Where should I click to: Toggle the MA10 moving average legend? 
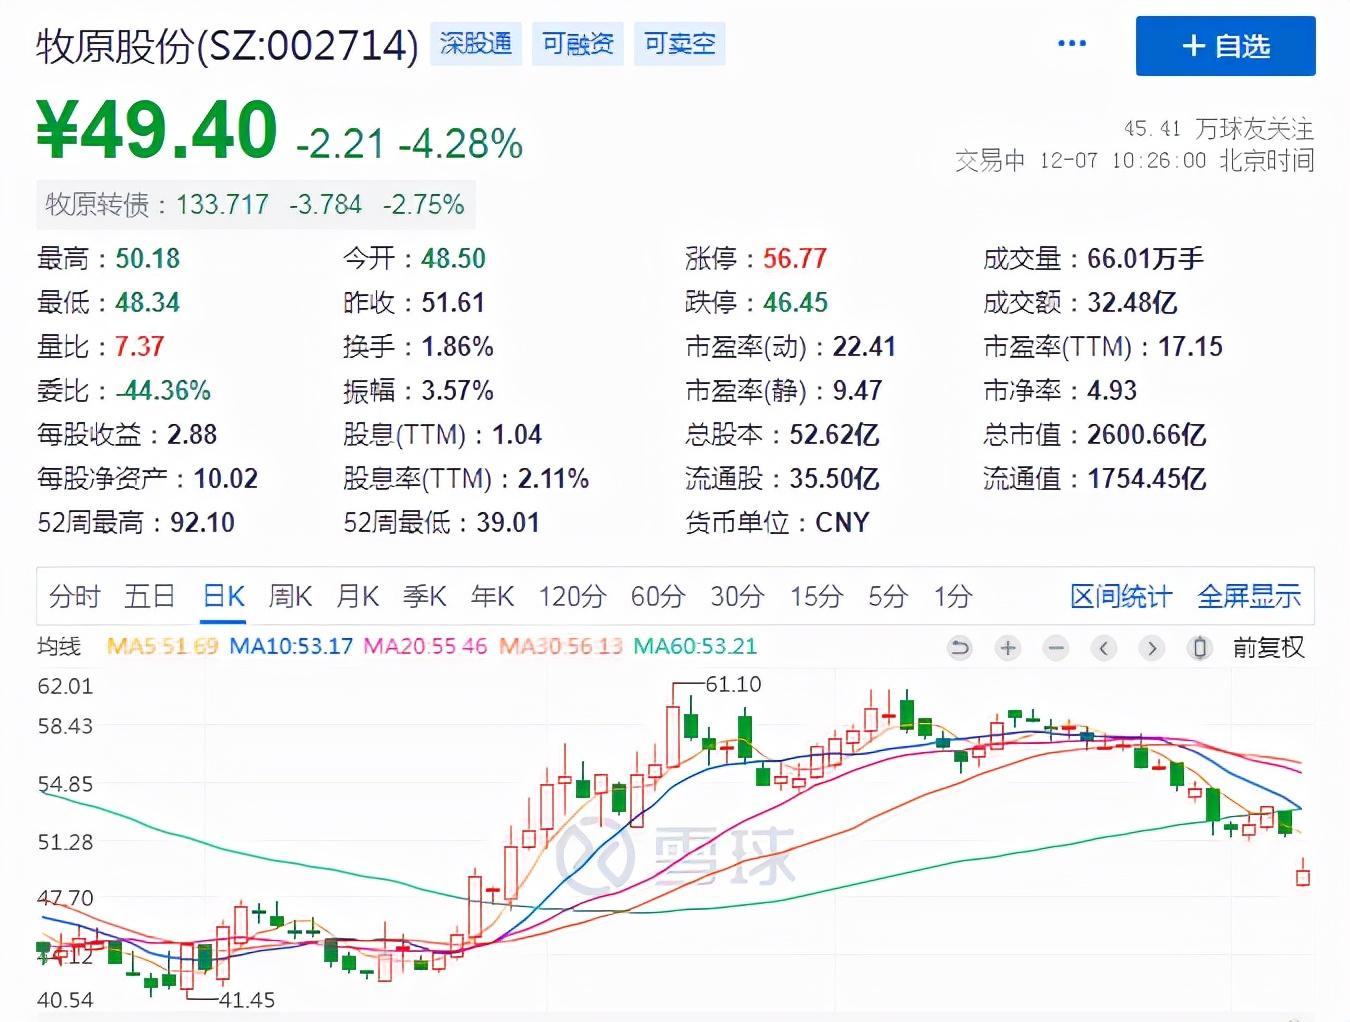pos(291,647)
